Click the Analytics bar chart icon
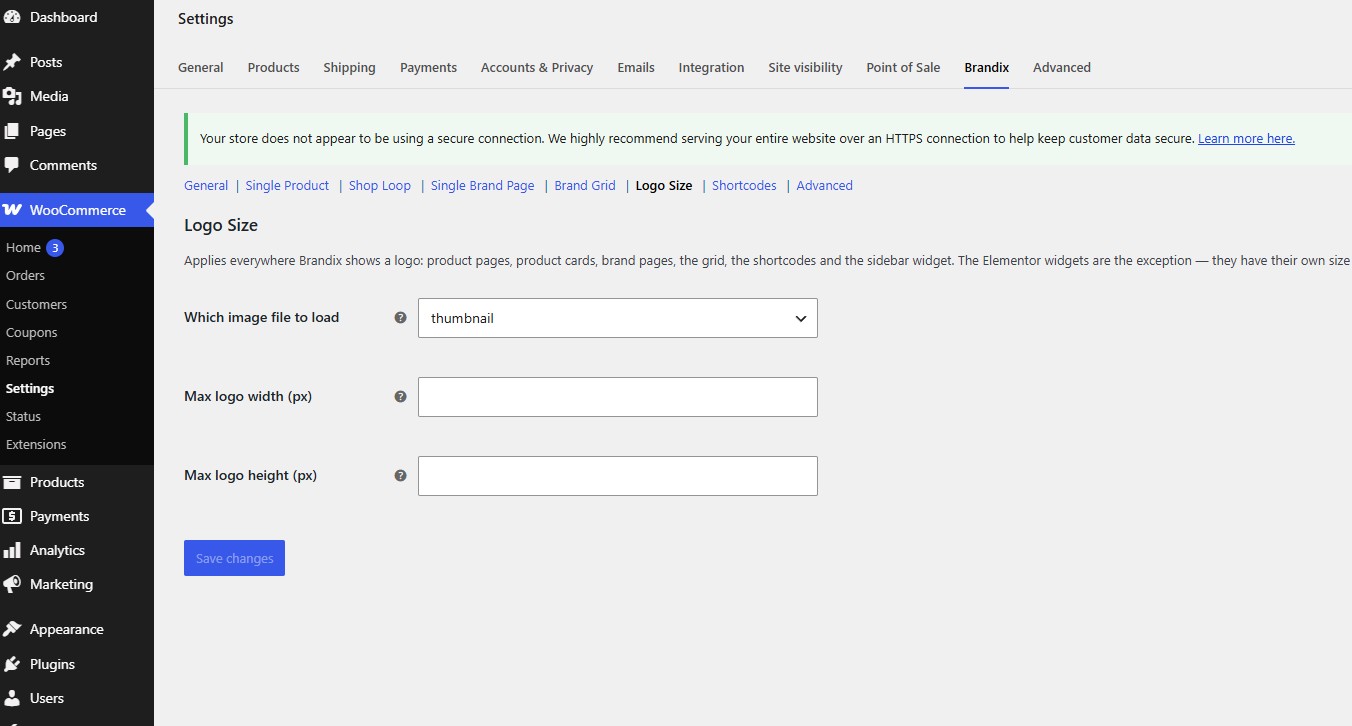The image size is (1352, 726). [x=12, y=550]
